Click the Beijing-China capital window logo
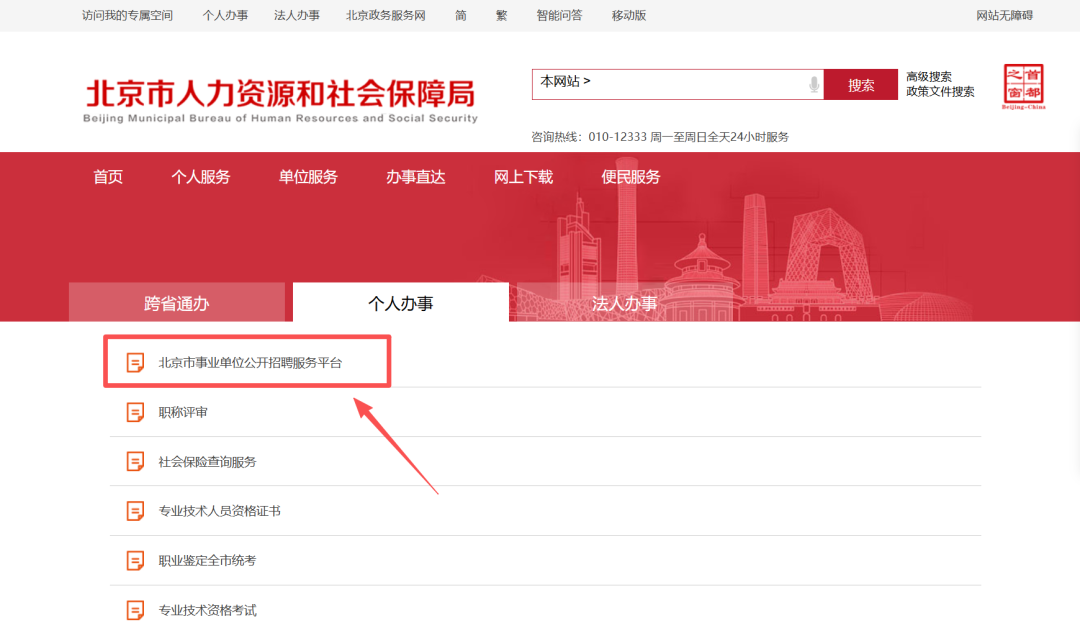Screen dimensions: 1080x627 point(1024,87)
